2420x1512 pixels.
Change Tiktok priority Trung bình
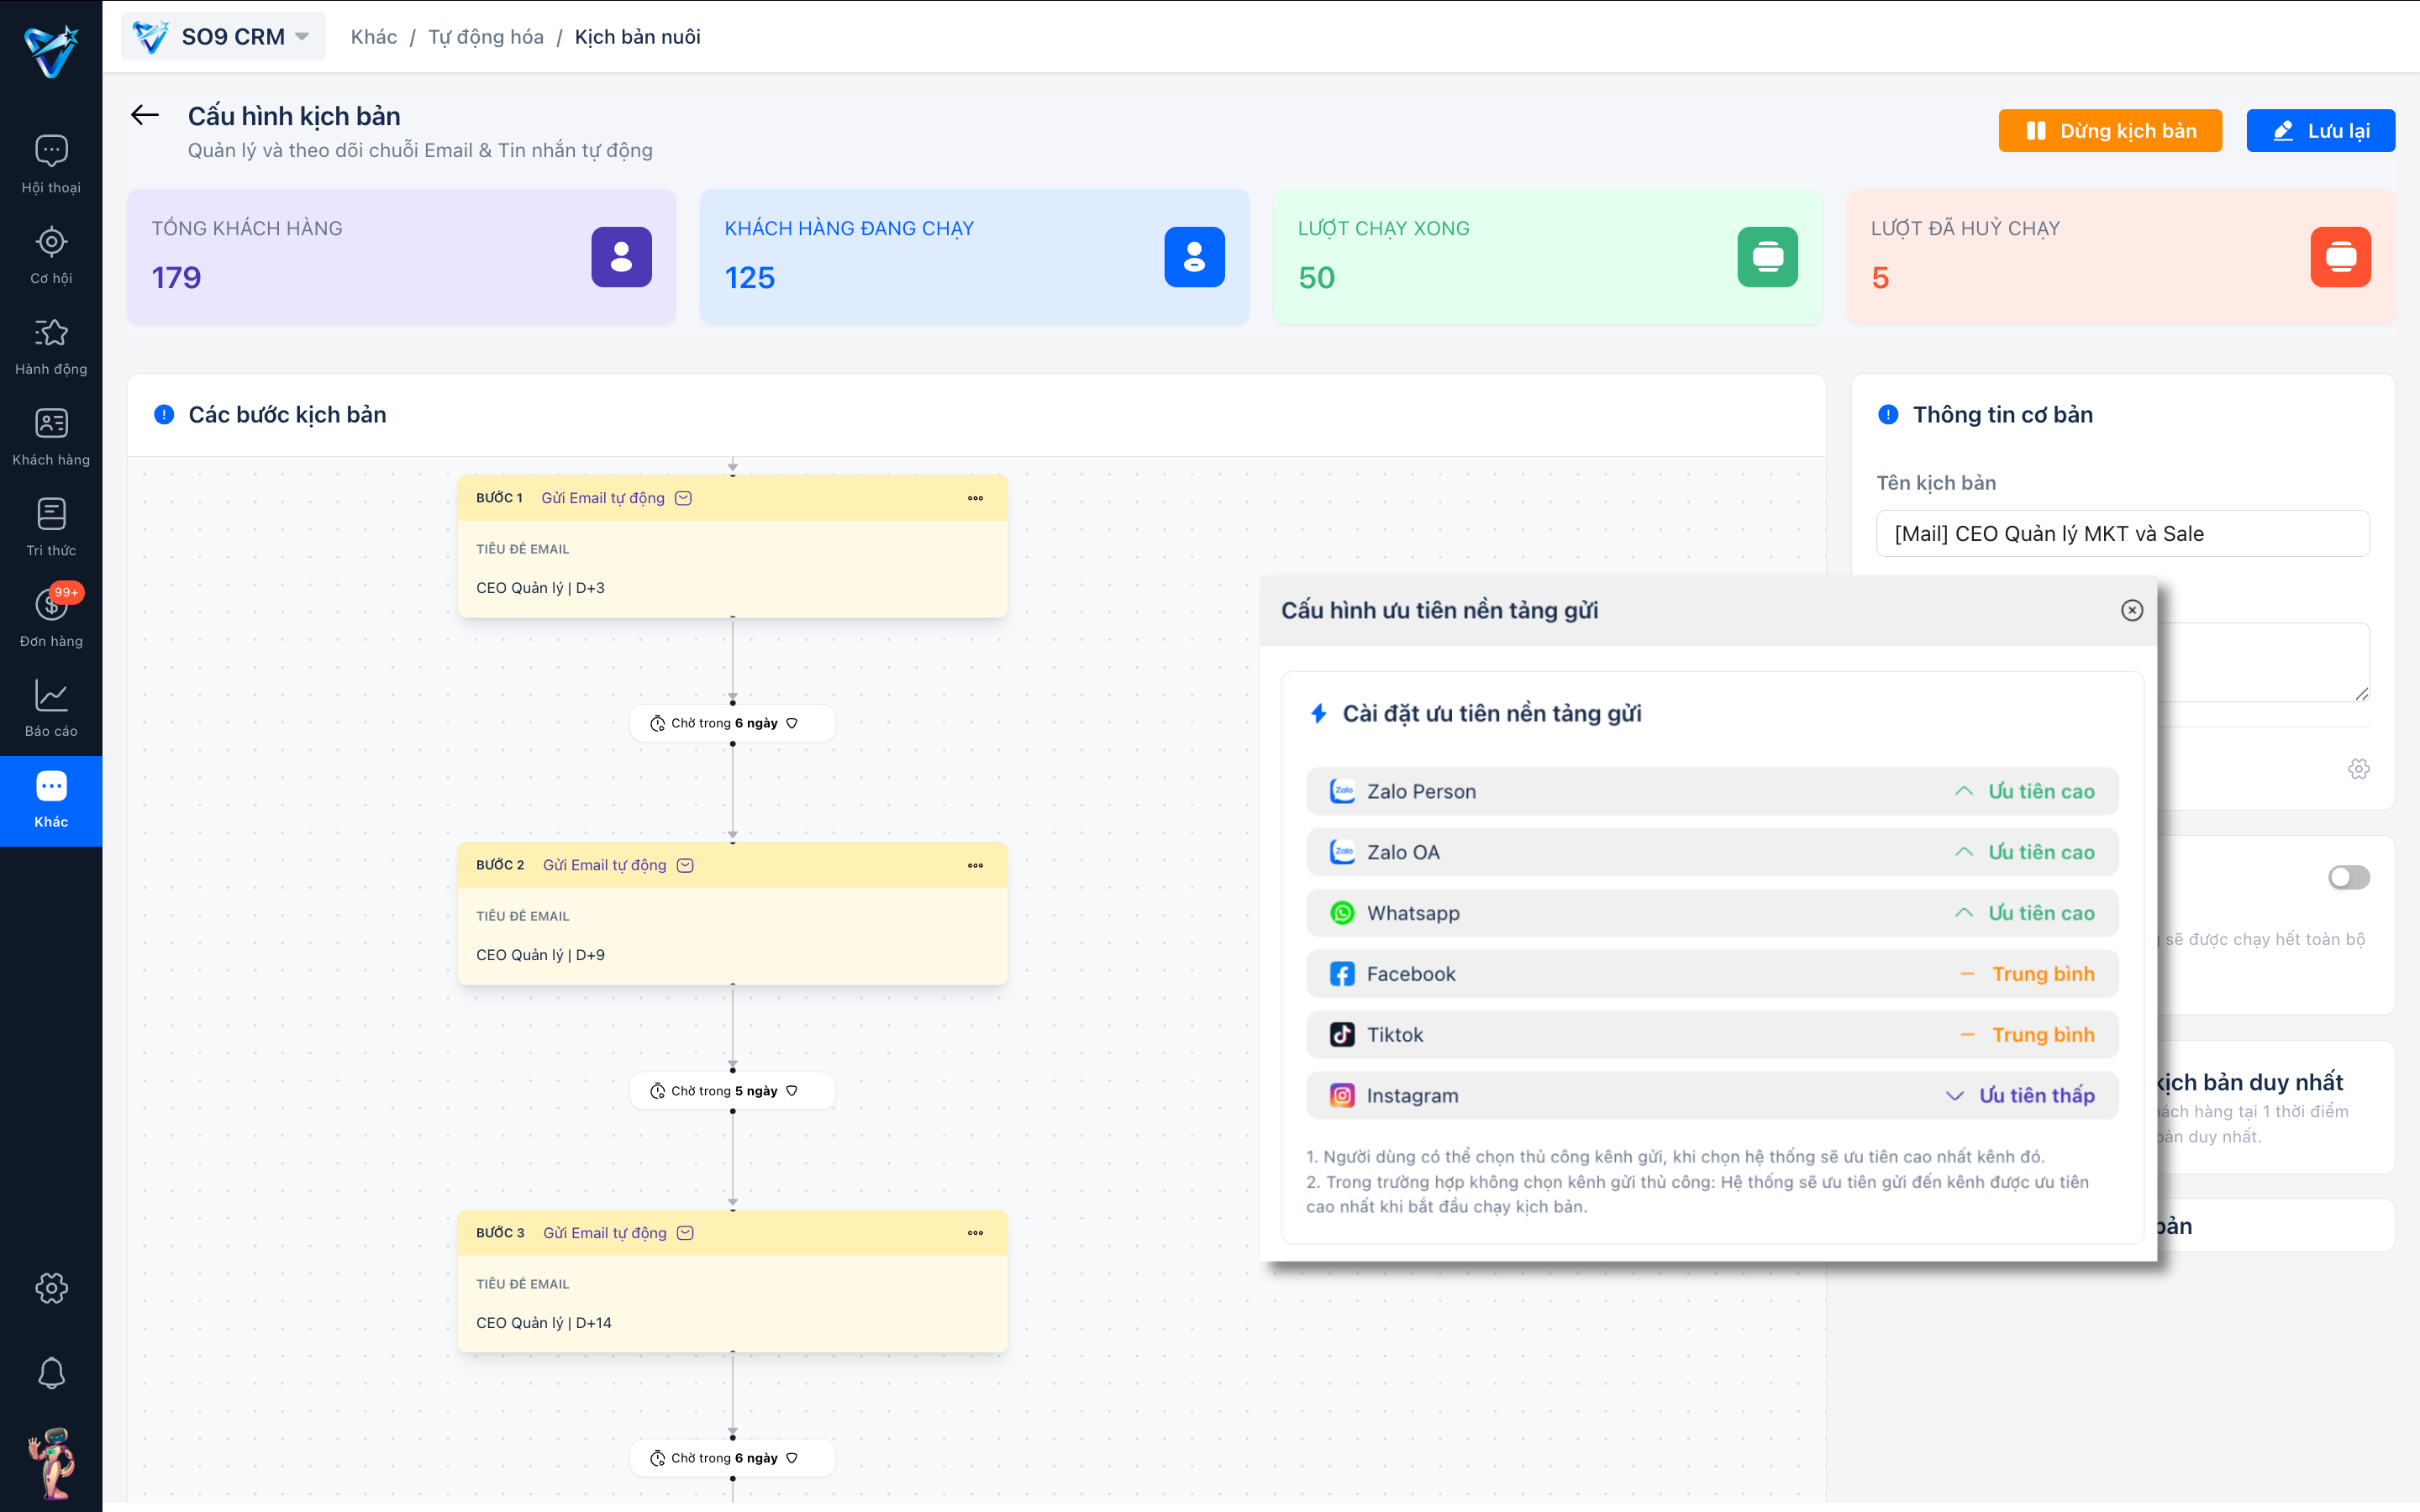(x=2026, y=1035)
